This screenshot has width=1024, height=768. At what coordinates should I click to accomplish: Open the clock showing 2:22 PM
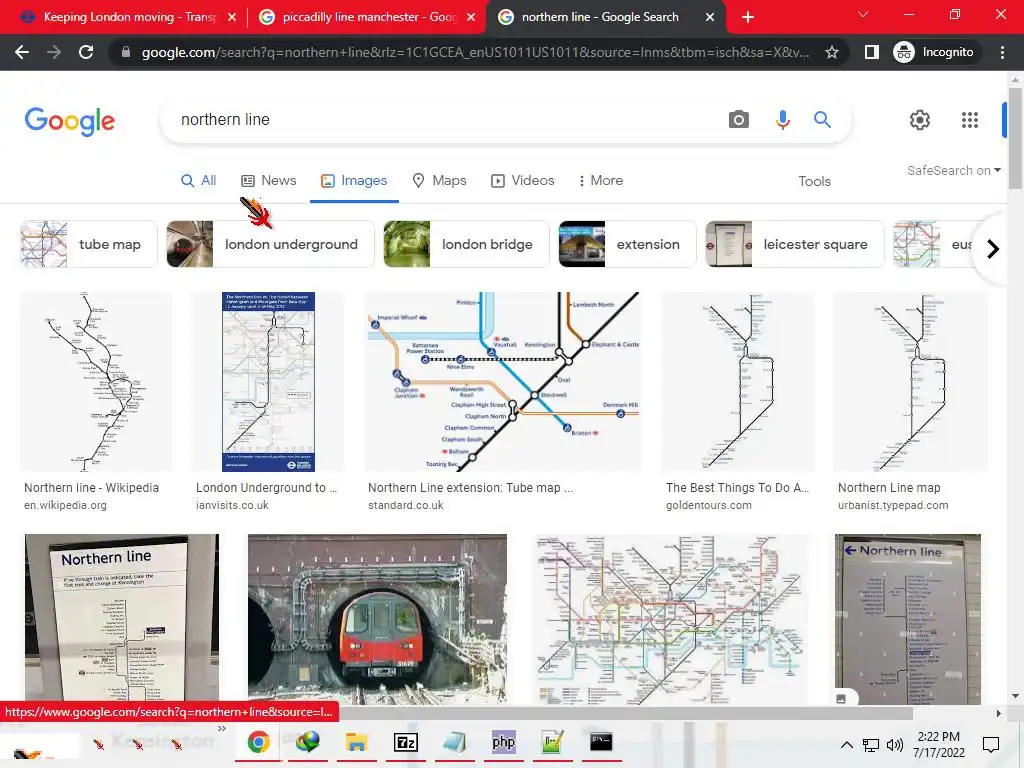point(938,744)
